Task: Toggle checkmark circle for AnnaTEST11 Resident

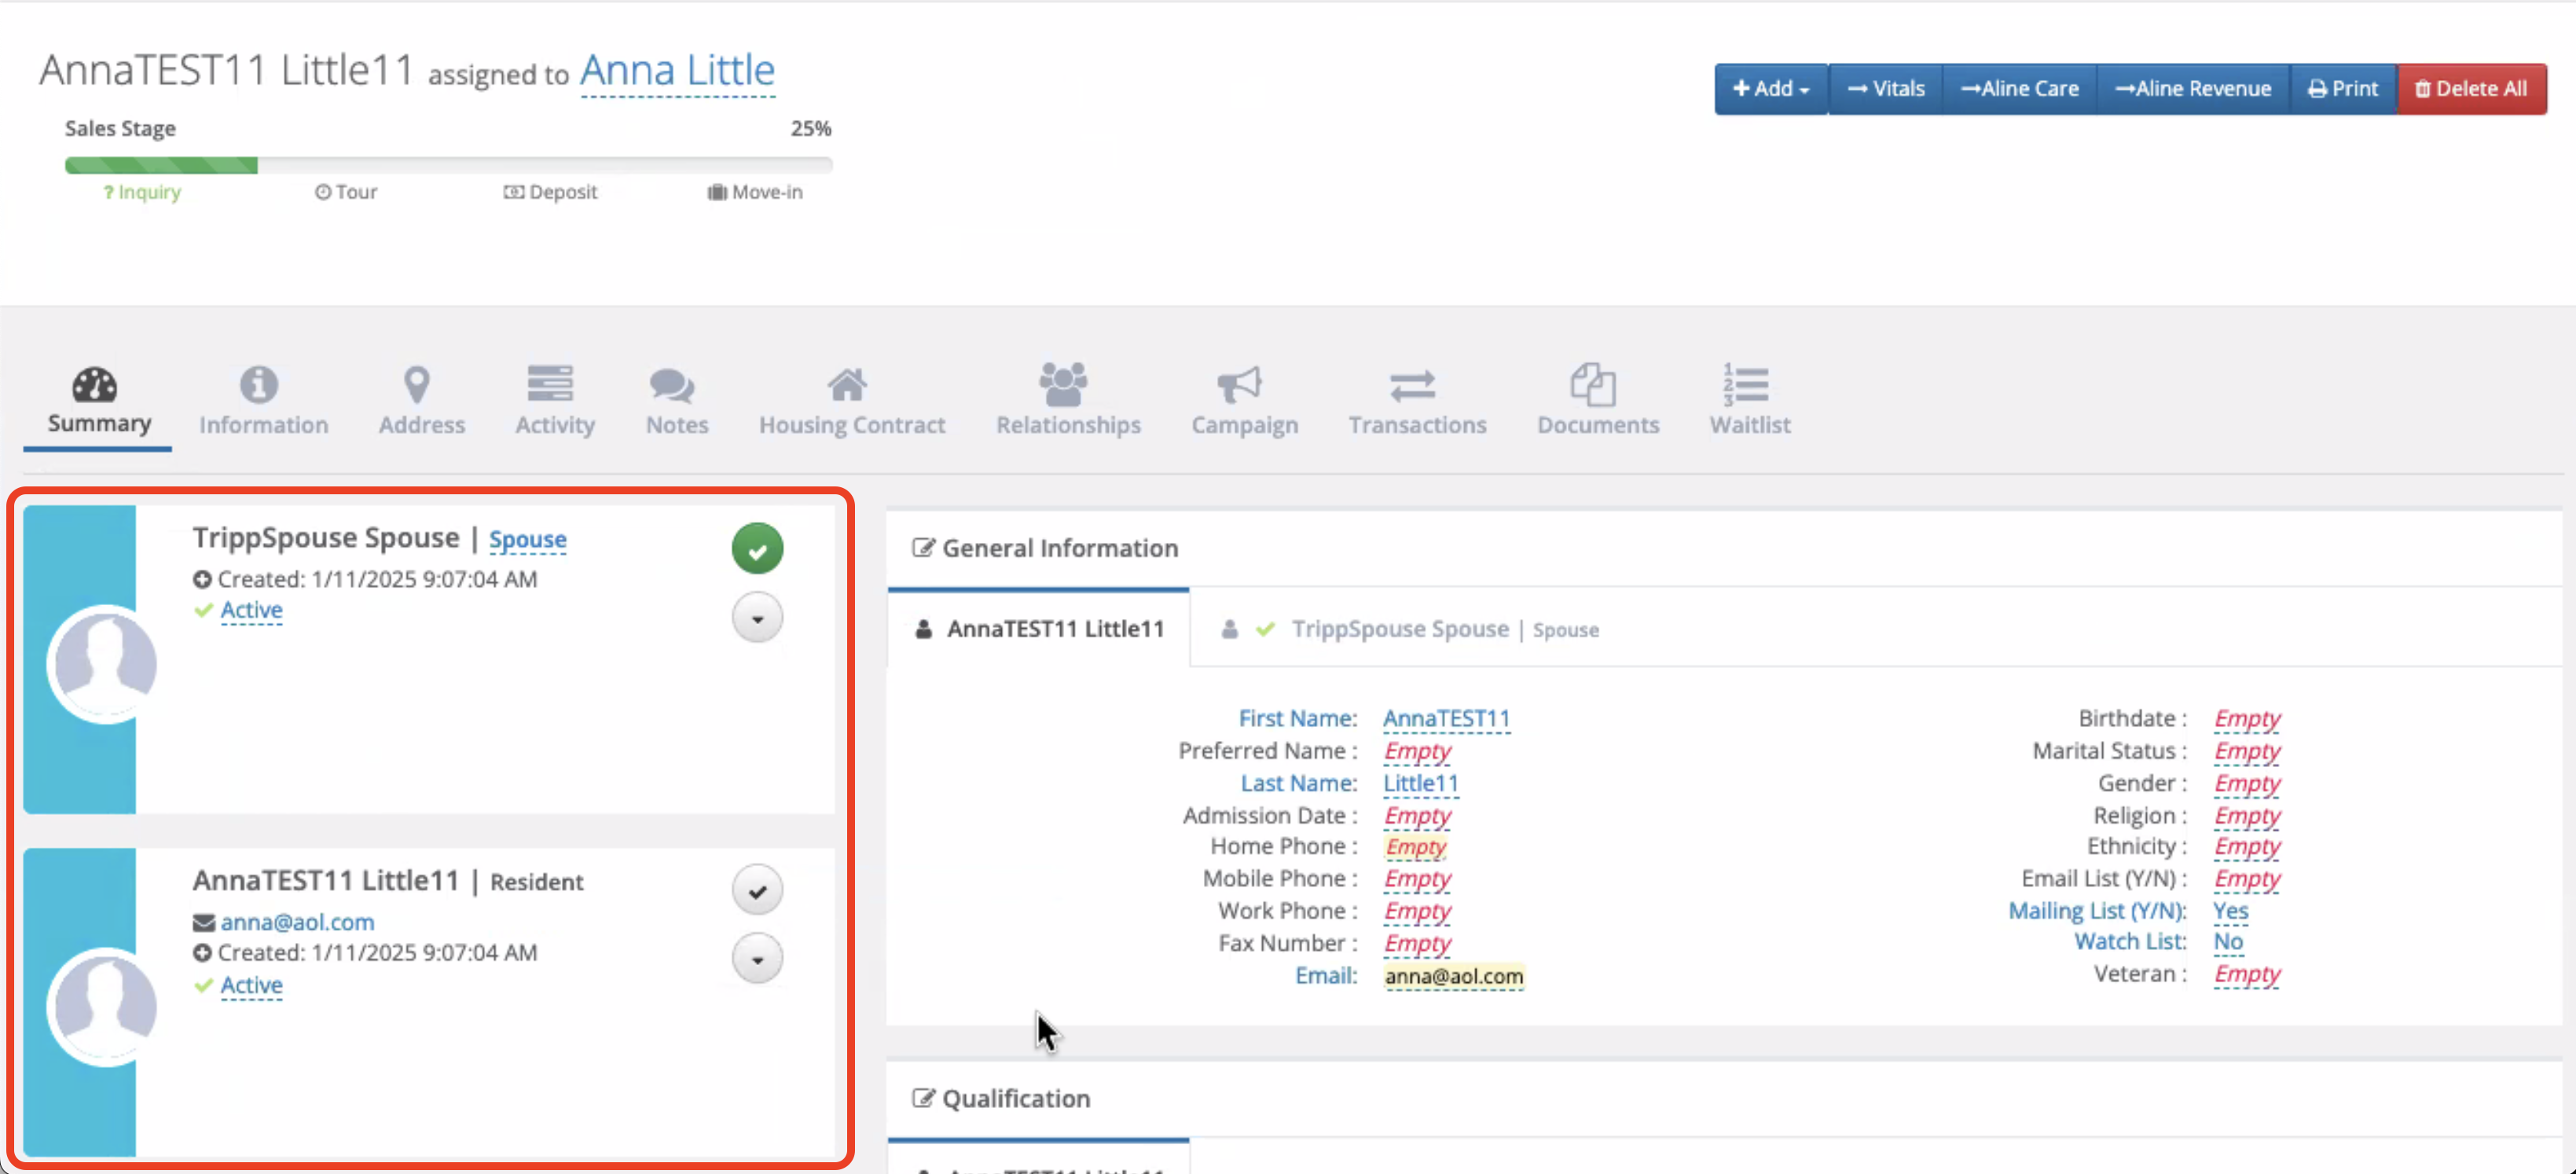Action: click(757, 890)
